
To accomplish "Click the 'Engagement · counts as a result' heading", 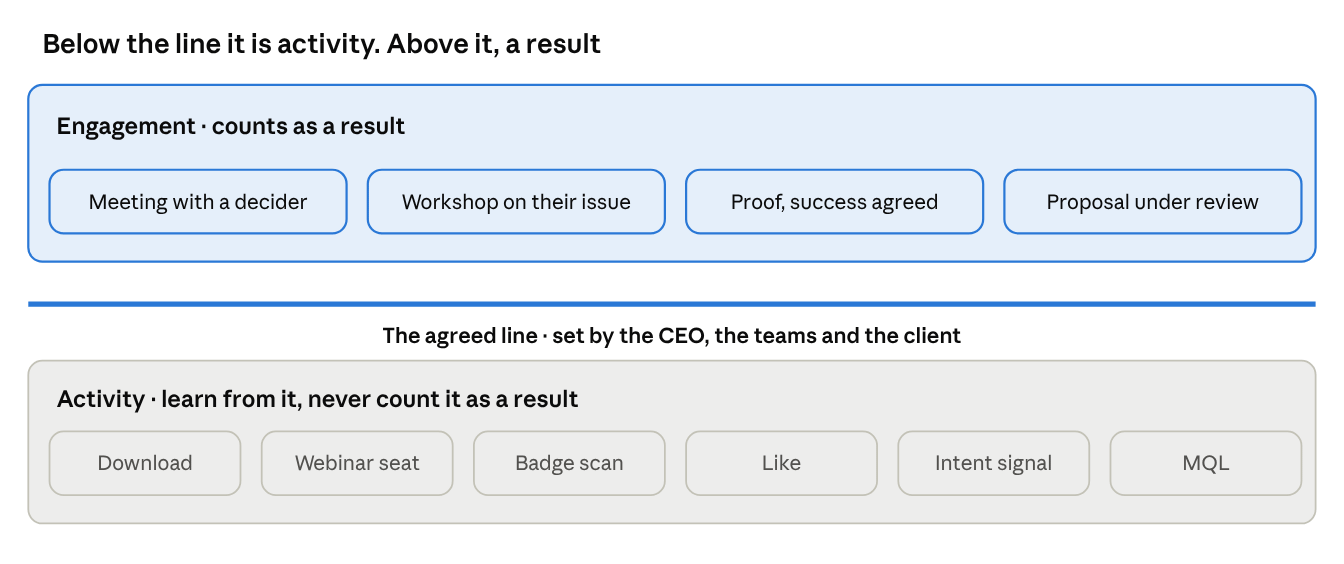I will tap(231, 126).
